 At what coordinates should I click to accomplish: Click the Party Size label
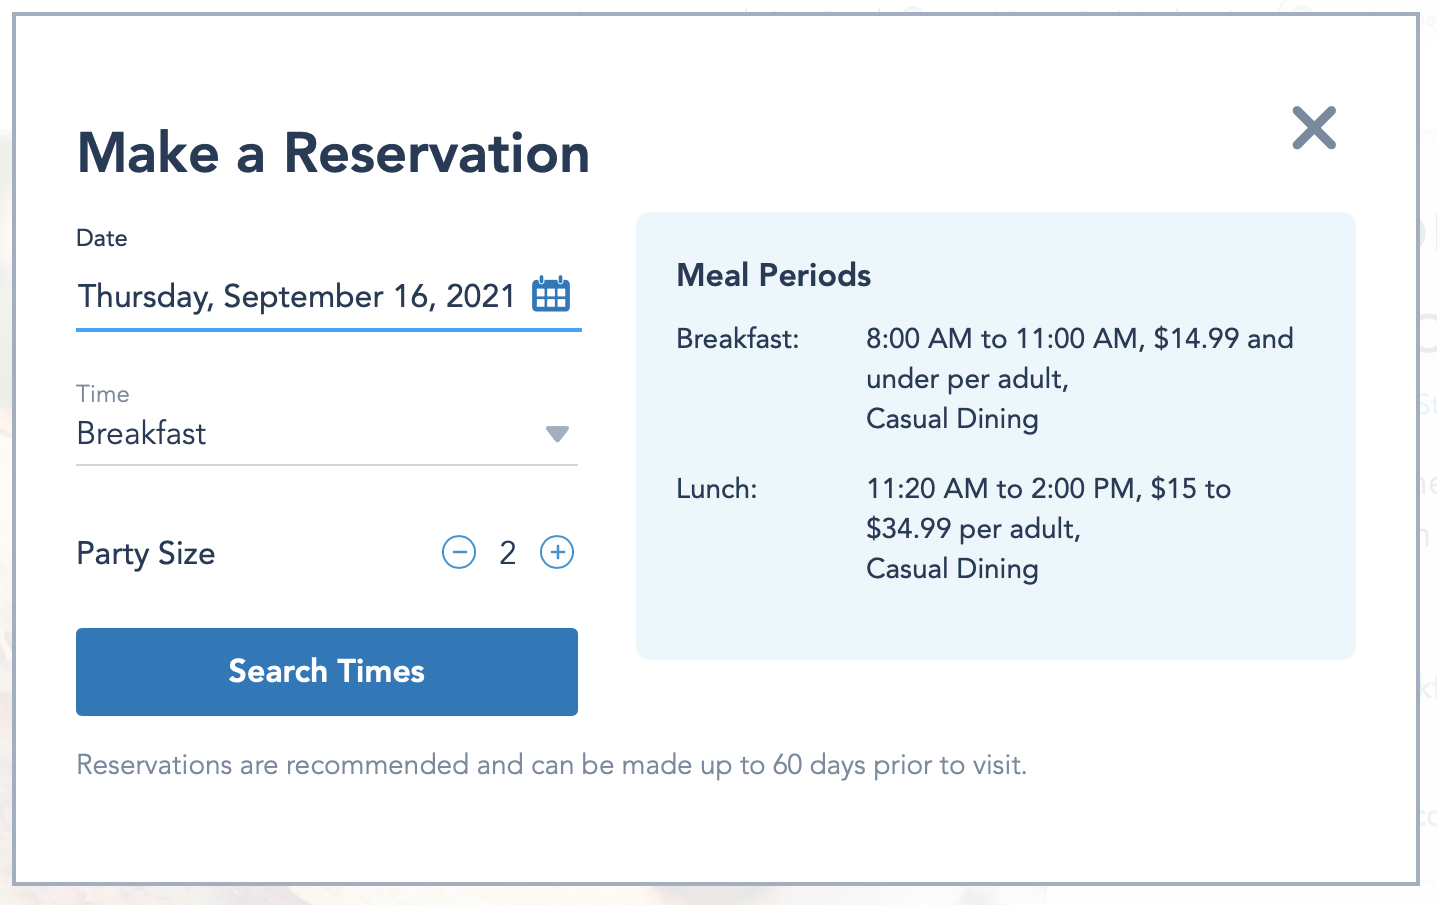tap(146, 554)
